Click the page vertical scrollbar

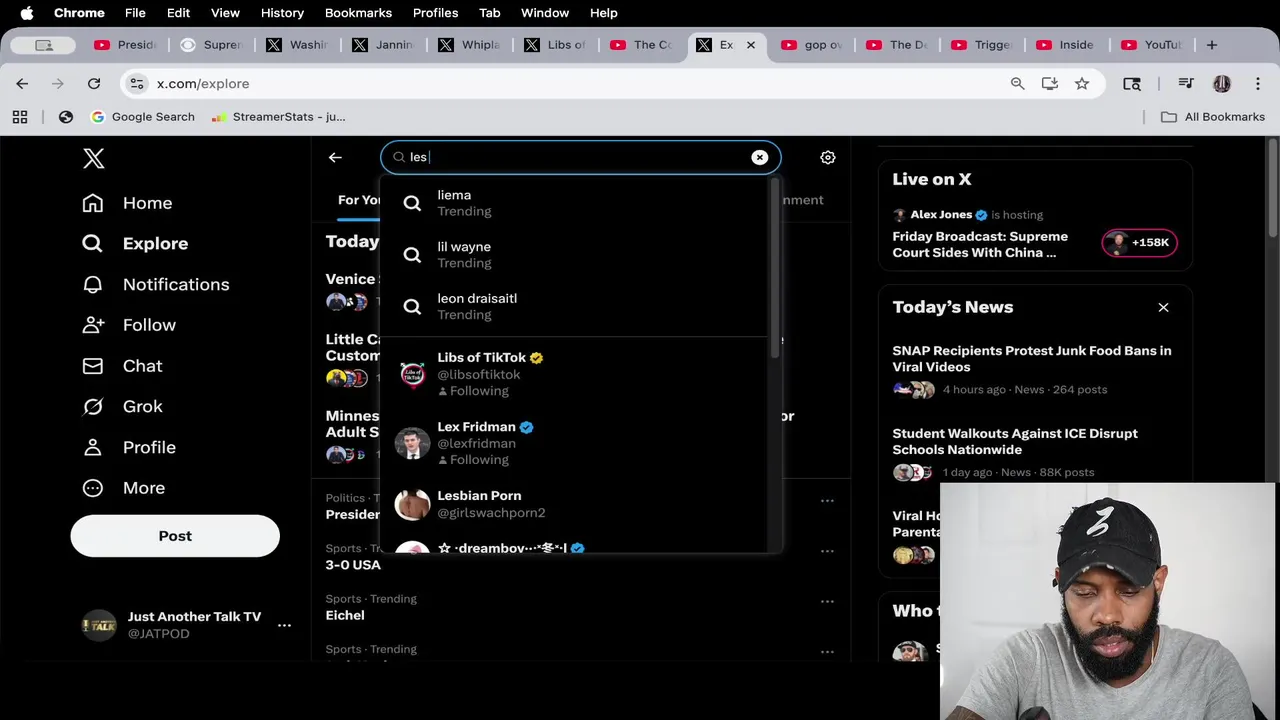pyautogui.click(x=1272, y=190)
